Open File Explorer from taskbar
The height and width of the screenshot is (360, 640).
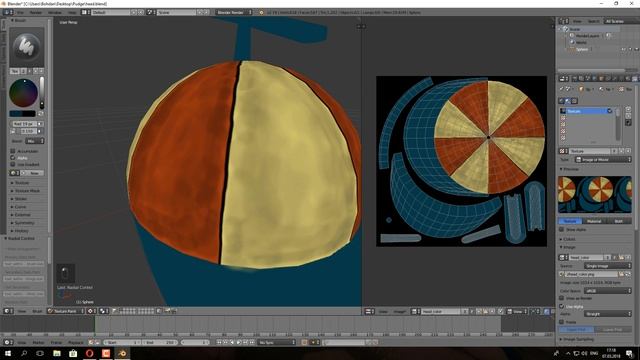pyautogui.click(x=57, y=353)
